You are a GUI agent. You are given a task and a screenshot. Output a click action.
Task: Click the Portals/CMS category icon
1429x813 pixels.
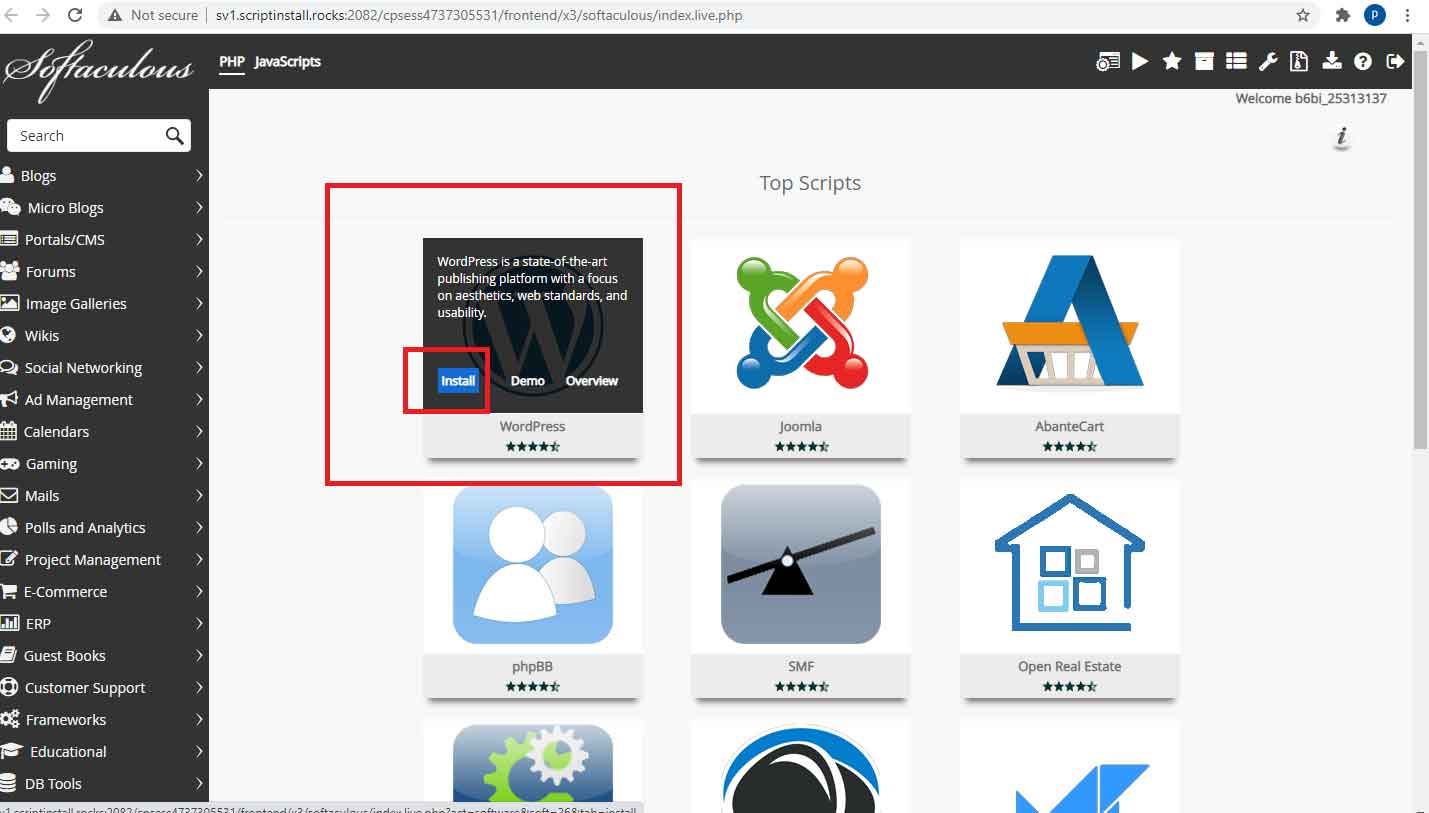(x=9, y=239)
